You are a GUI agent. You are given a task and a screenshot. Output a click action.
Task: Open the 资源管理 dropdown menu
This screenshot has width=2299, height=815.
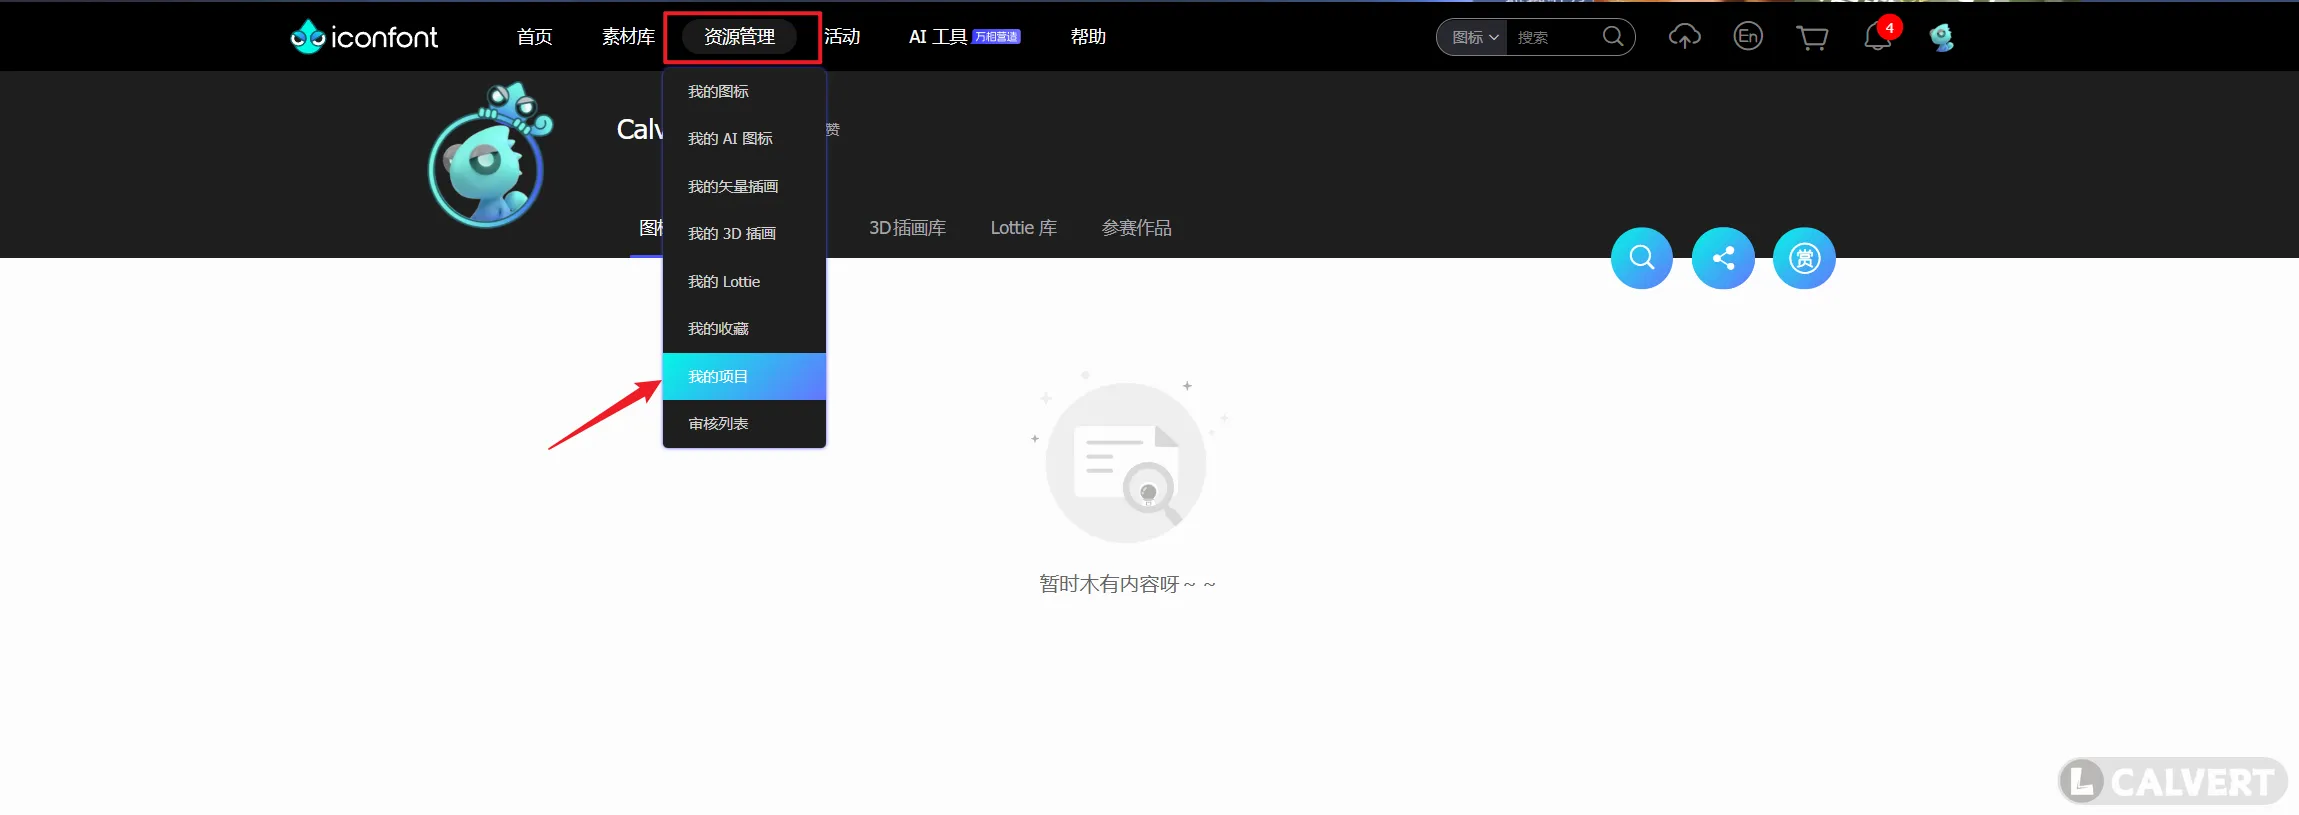(x=739, y=37)
